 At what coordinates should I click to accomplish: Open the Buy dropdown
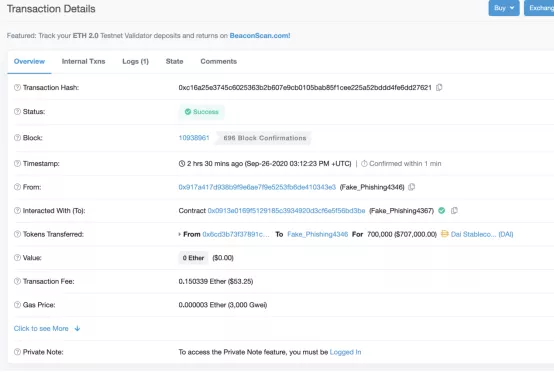point(504,8)
